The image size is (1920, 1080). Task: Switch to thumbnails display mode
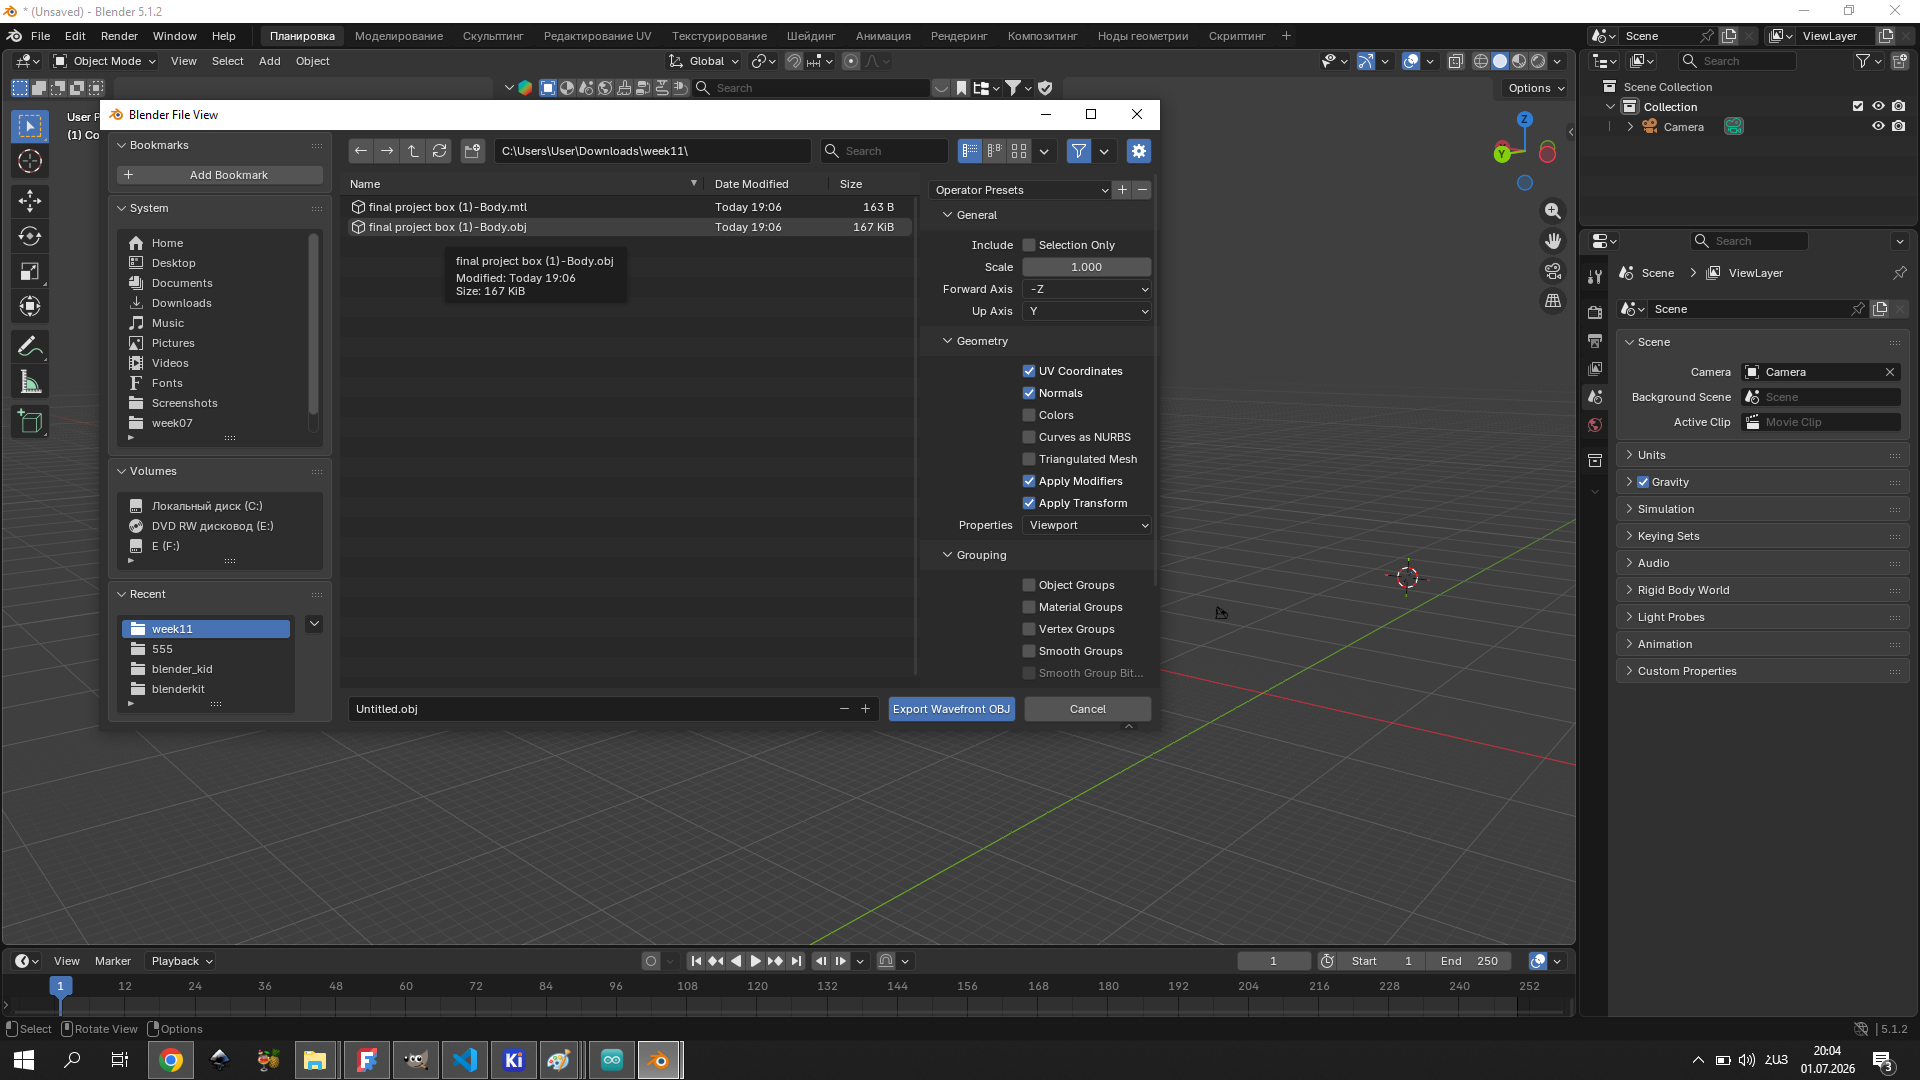click(x=1019, y=151)
